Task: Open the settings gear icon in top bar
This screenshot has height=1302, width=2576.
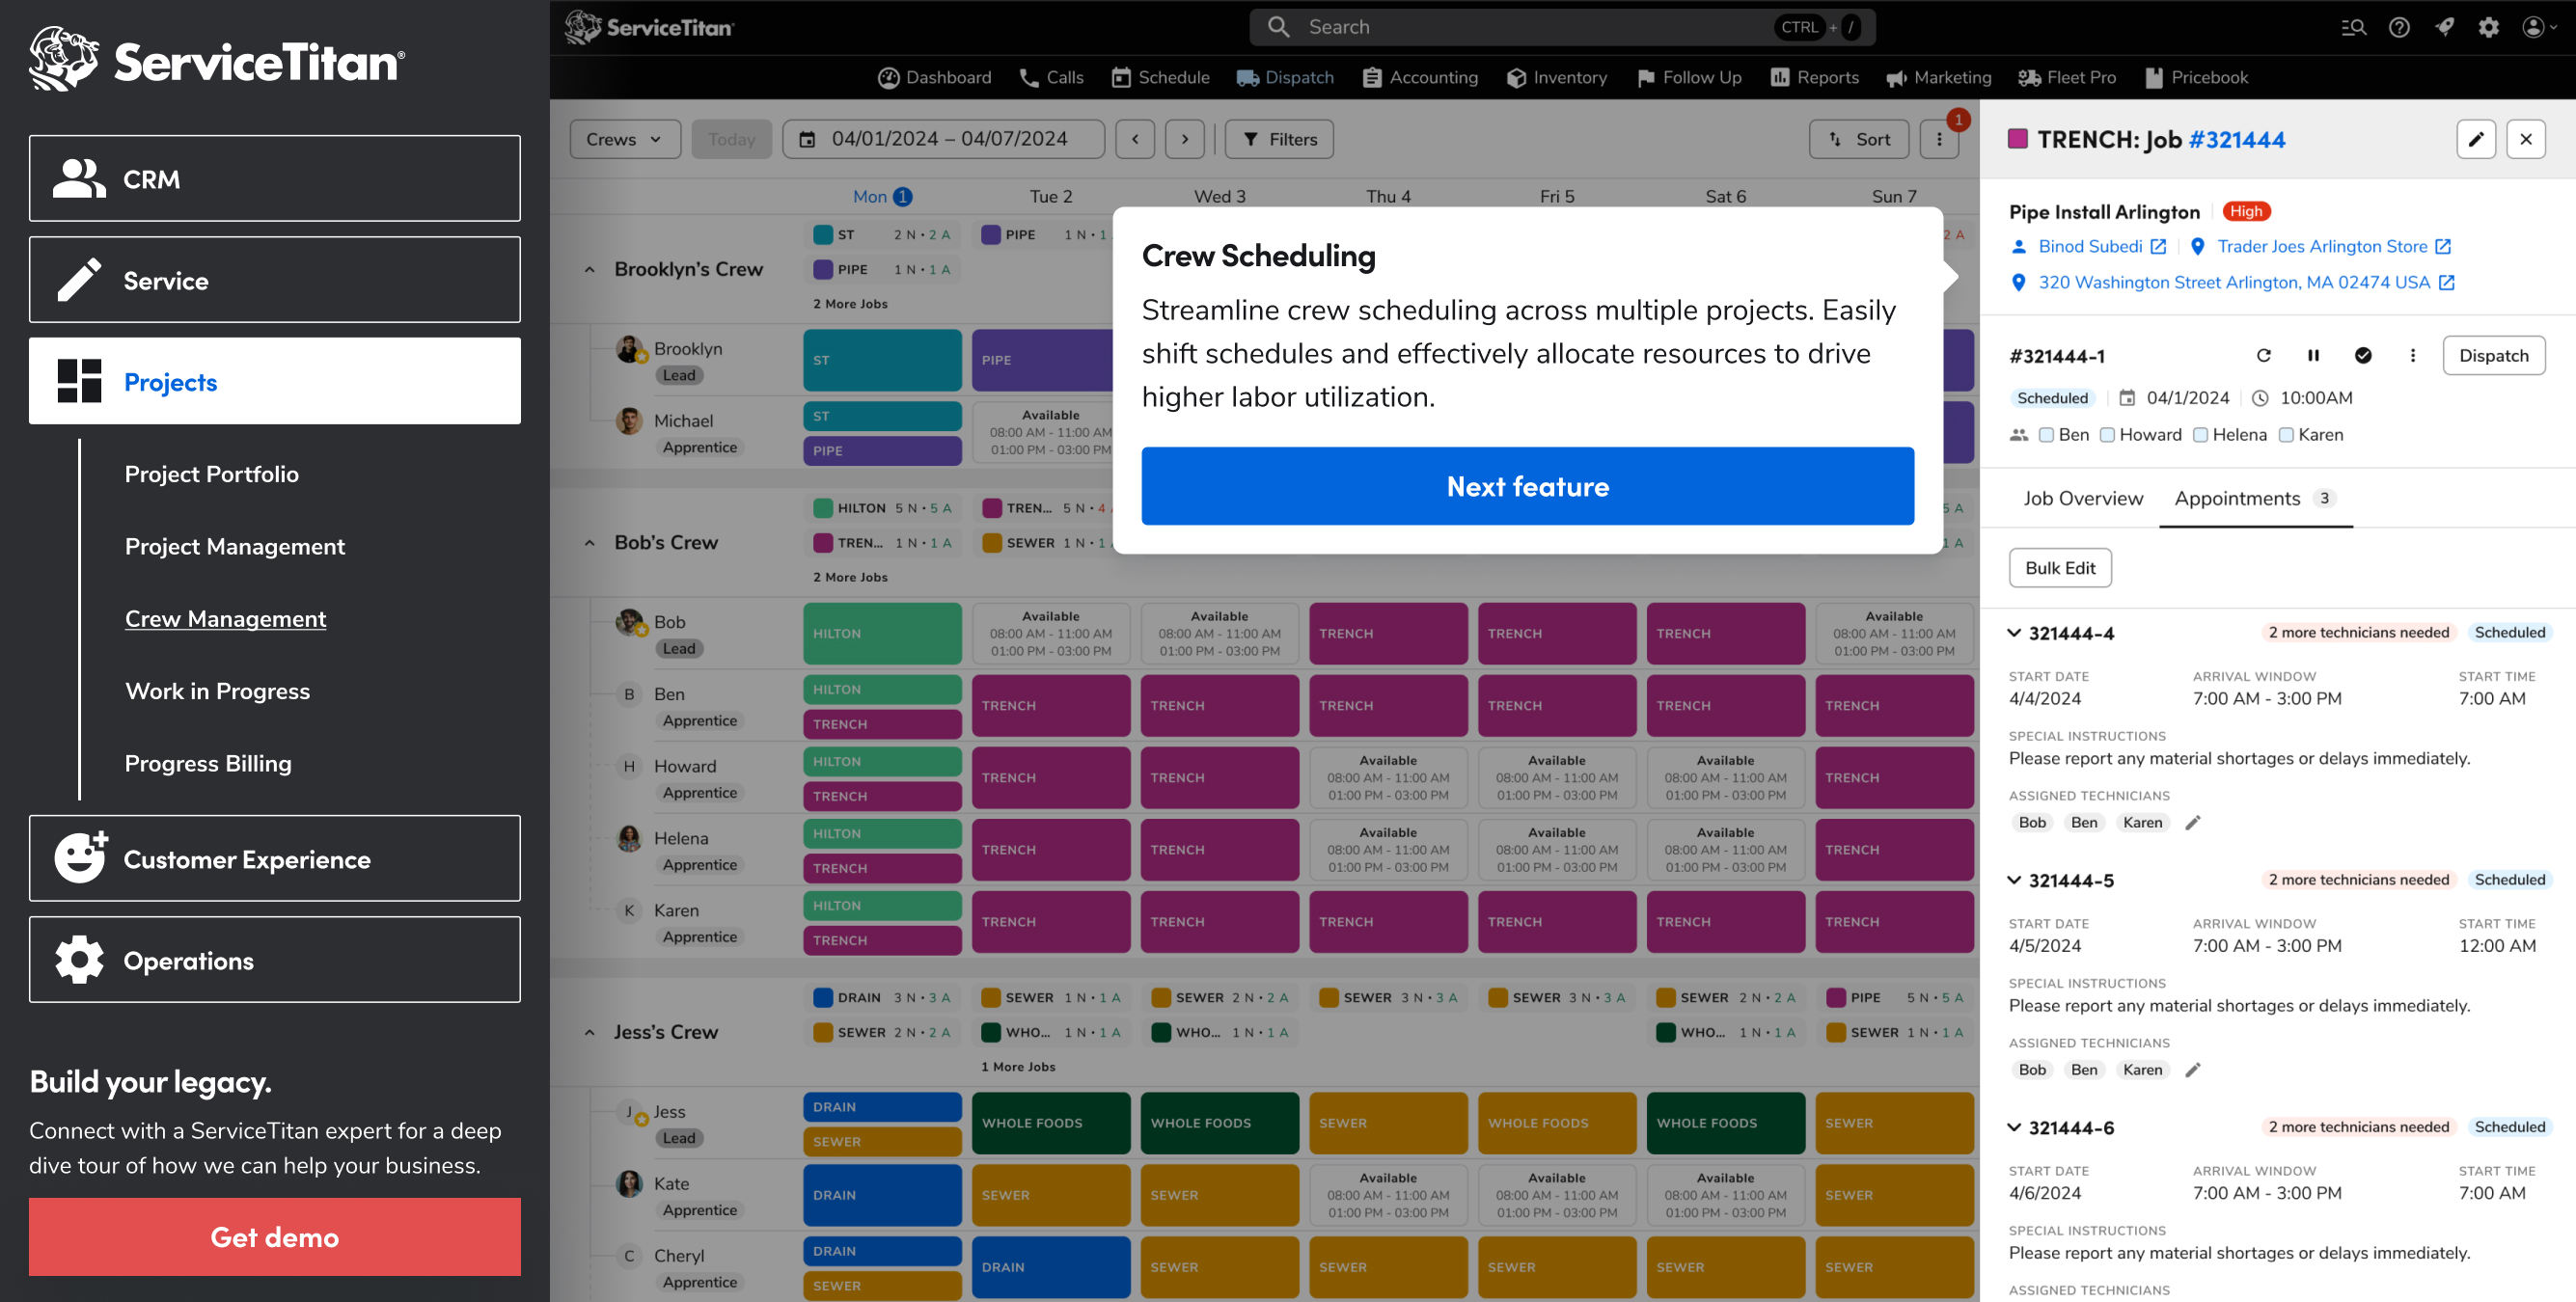Action: tap(2487, 28)
